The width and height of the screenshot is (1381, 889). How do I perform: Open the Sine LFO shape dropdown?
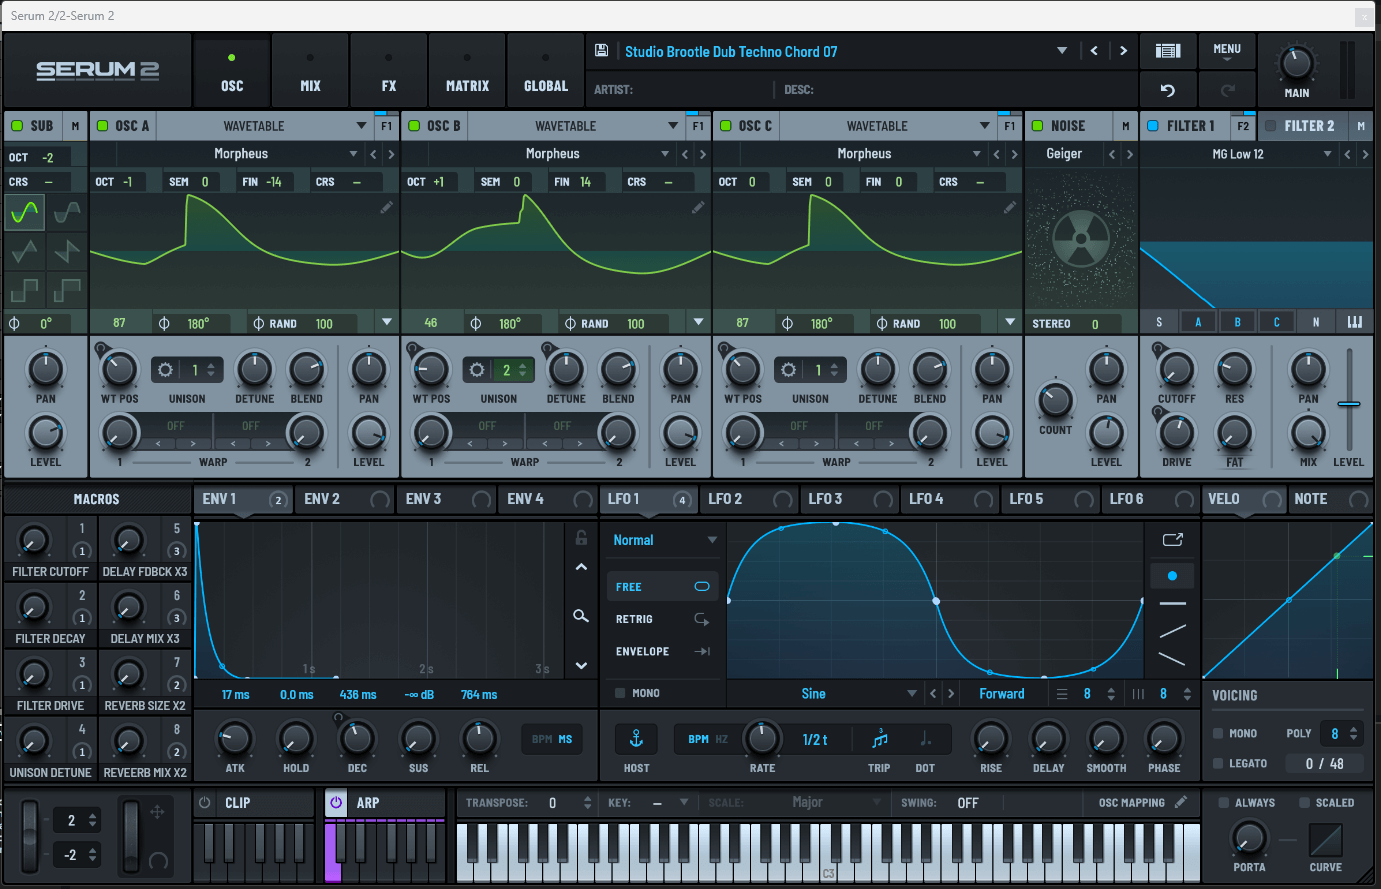pyautogui.click(x=912, y=693)
